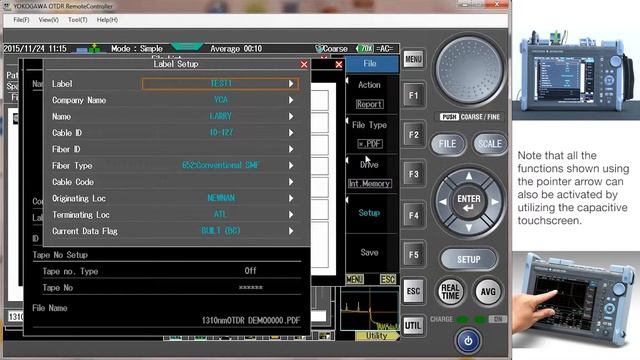Screen dimensions: 640x360
Task: Select the Cable ID value 10-127
Action: click(221, 133)
